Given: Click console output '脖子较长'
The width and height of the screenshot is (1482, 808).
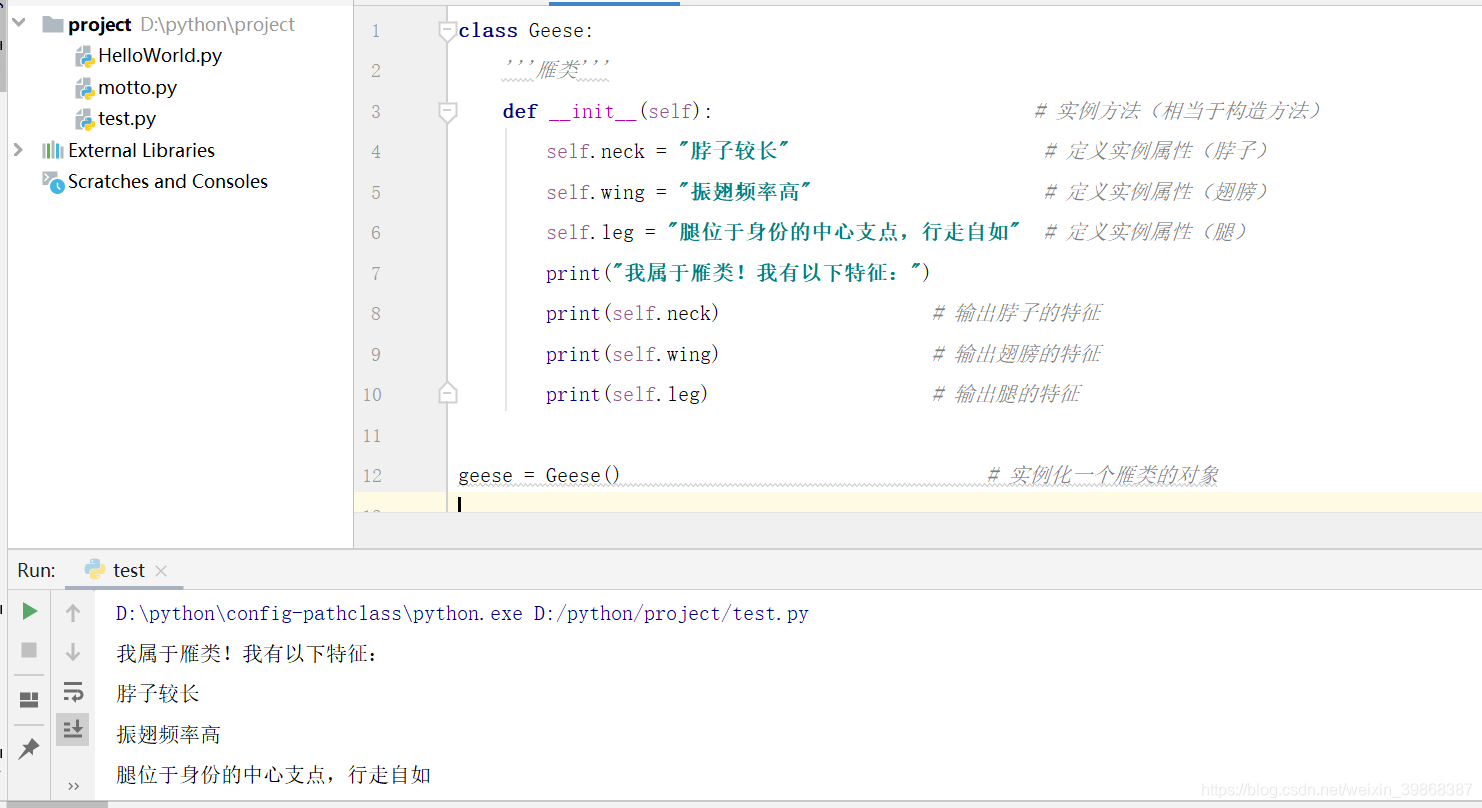Looking at the screenshot, I should 158,694.
